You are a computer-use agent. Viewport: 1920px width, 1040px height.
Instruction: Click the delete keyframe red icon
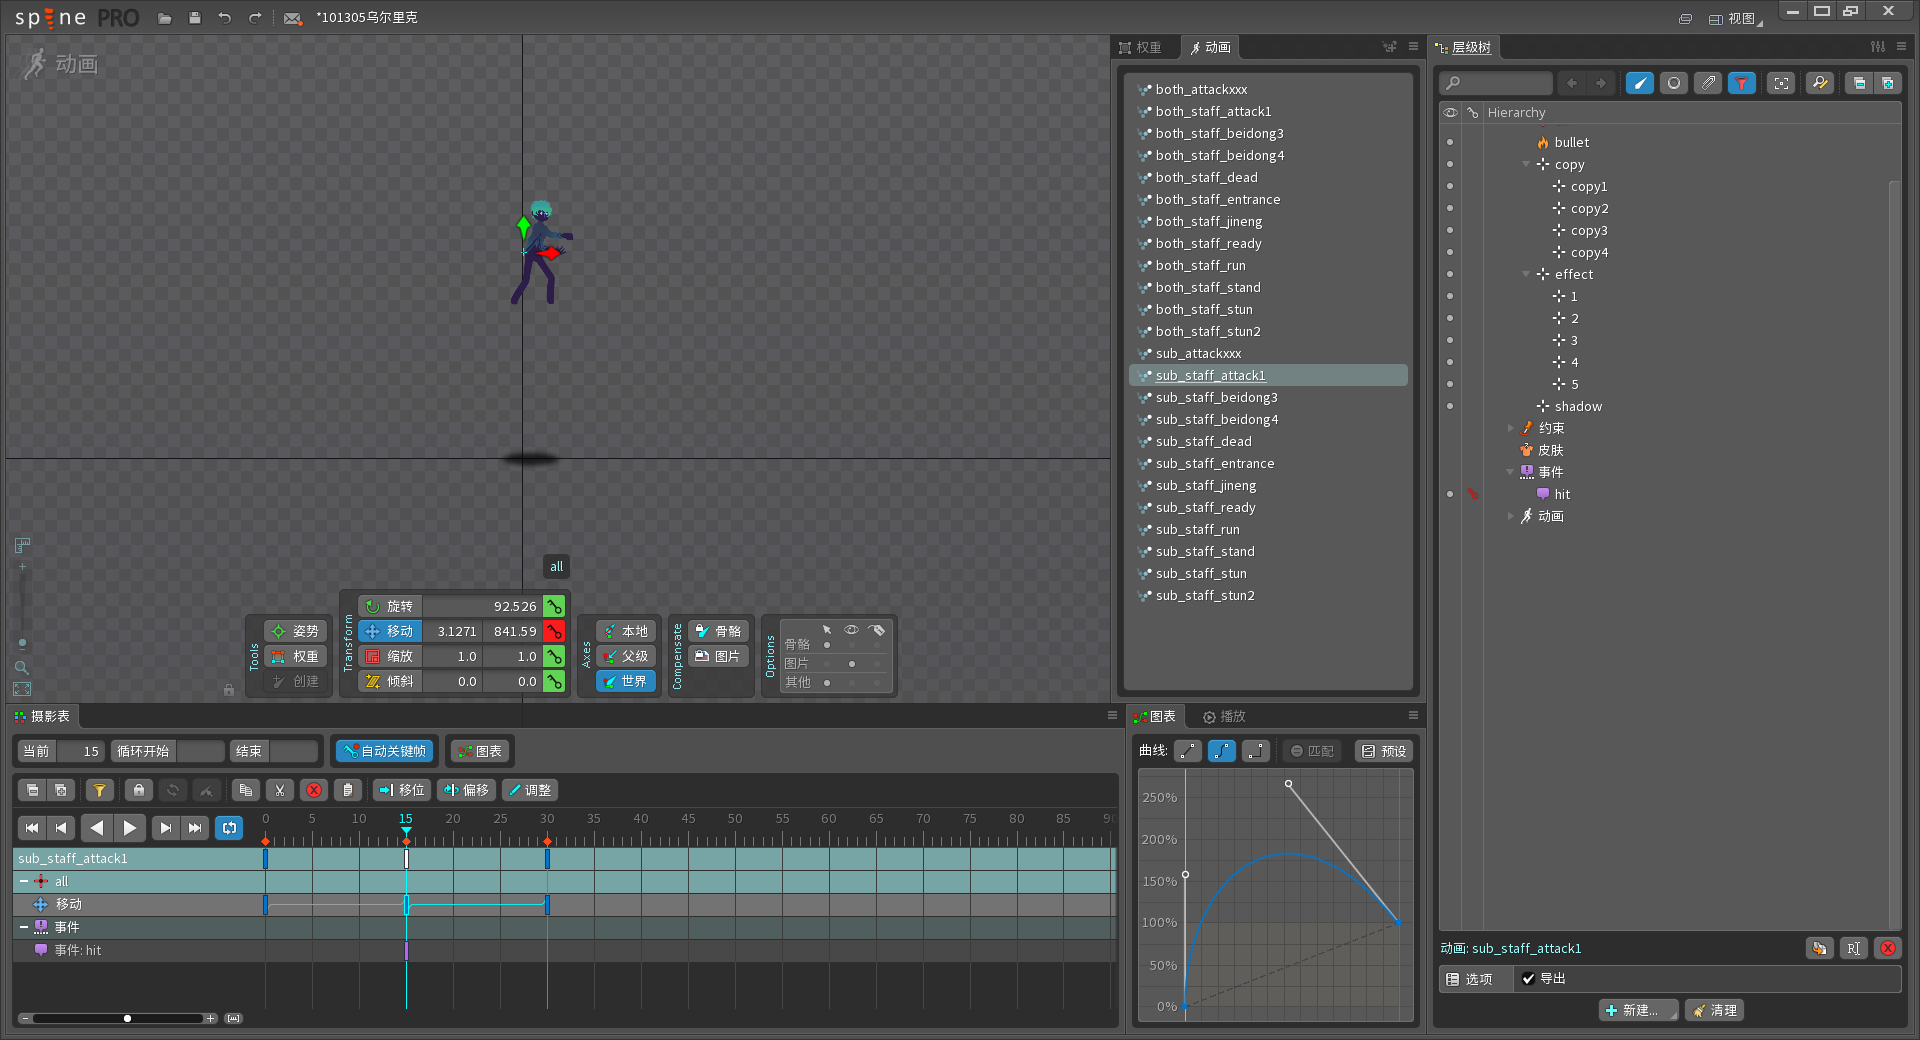[x=314, y=790]
